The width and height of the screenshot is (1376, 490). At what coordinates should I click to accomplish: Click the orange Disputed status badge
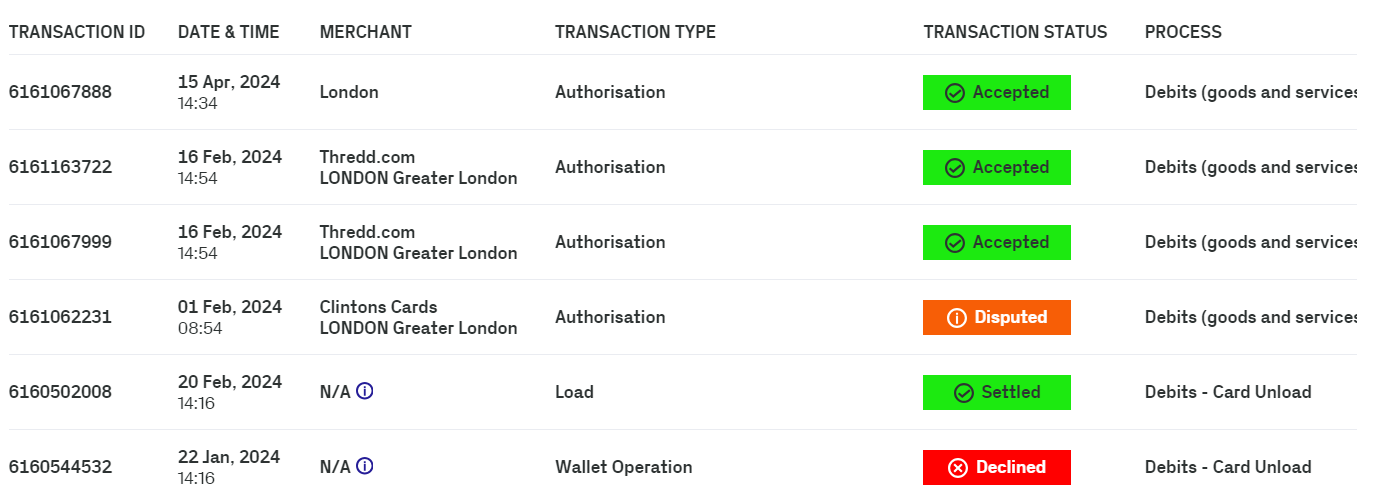[x=997, y=317]
